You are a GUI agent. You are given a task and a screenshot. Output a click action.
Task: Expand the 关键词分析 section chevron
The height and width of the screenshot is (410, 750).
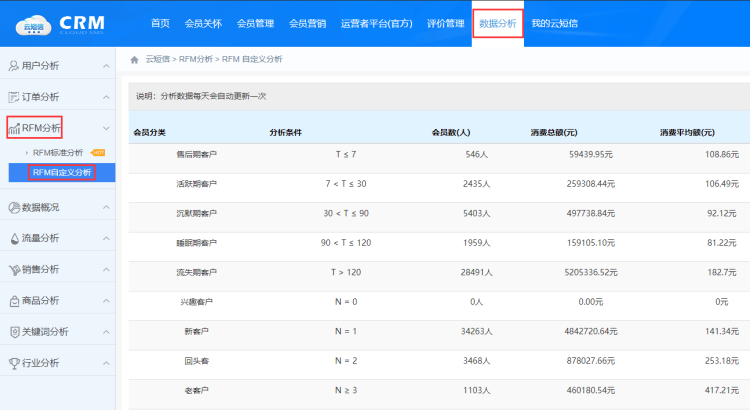coord(106,332)
